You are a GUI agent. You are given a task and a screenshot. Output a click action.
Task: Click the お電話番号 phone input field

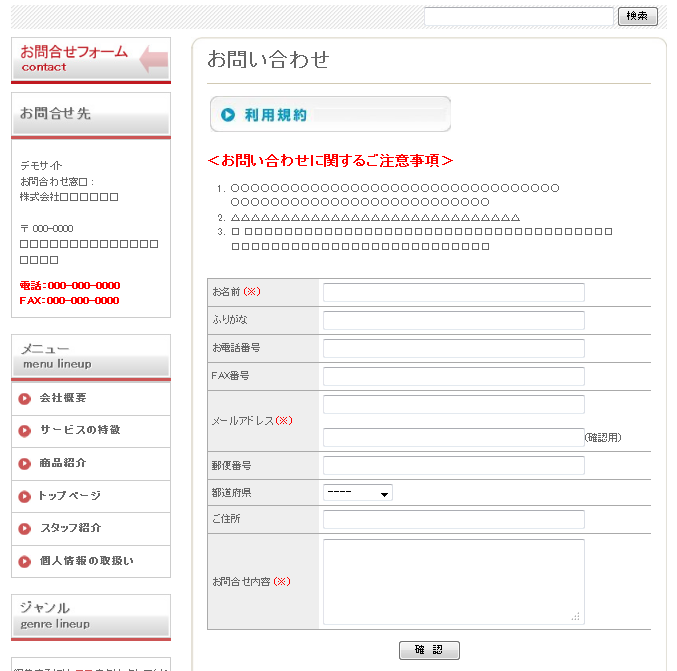coord(453,348)
